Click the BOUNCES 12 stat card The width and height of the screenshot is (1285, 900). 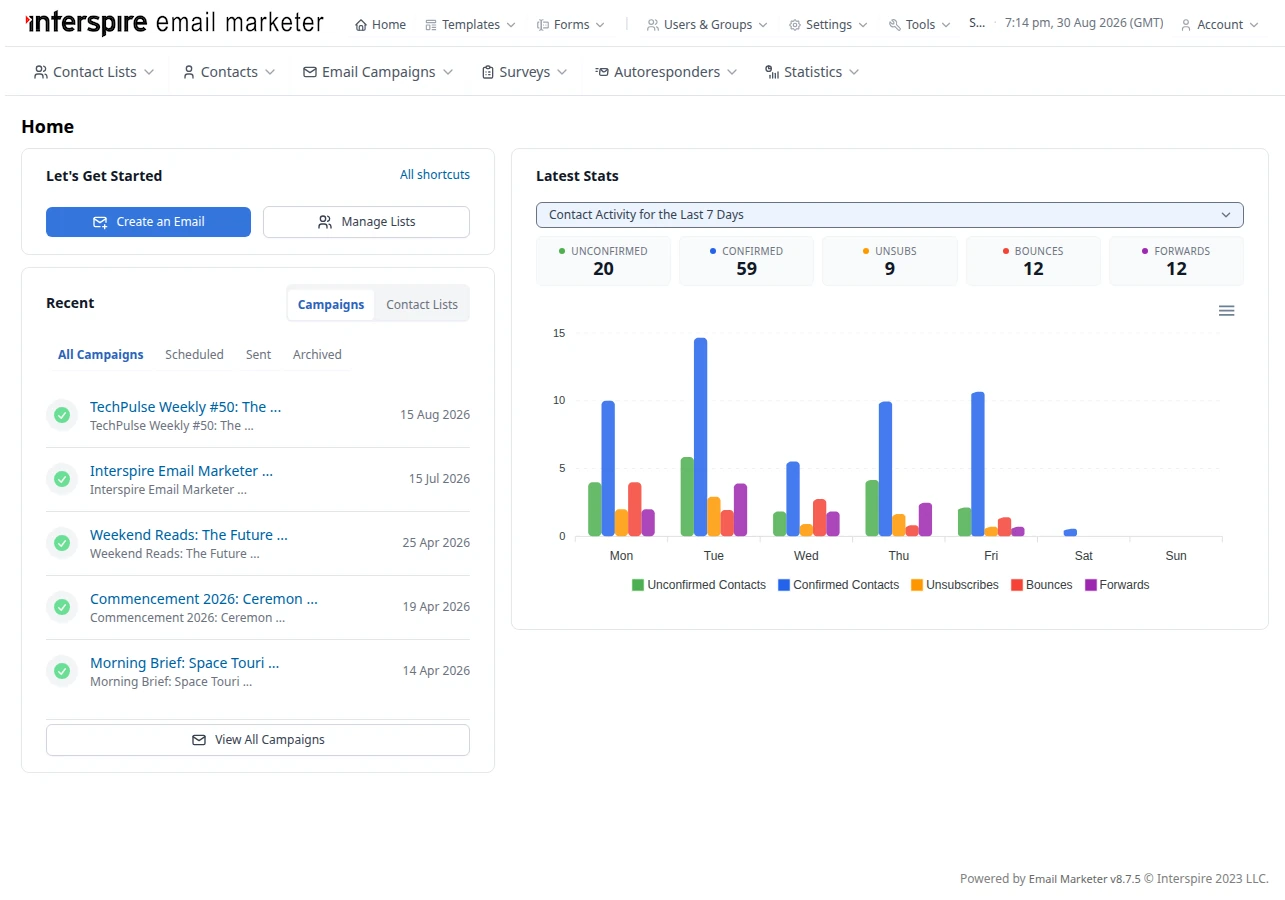point(1033,261)
